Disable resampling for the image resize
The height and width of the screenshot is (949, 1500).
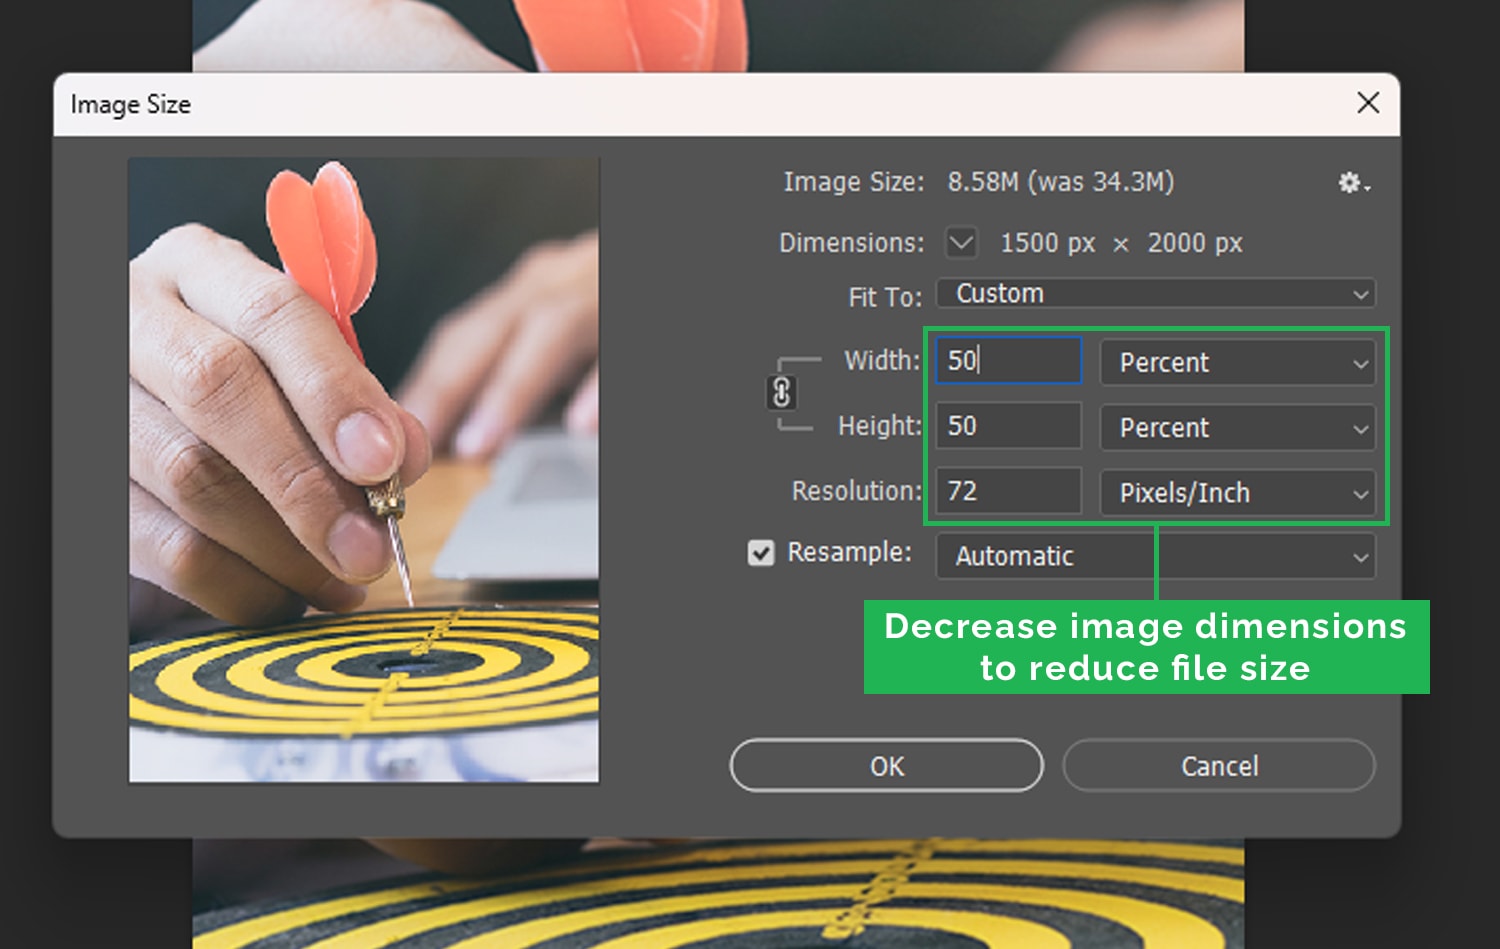761,552
